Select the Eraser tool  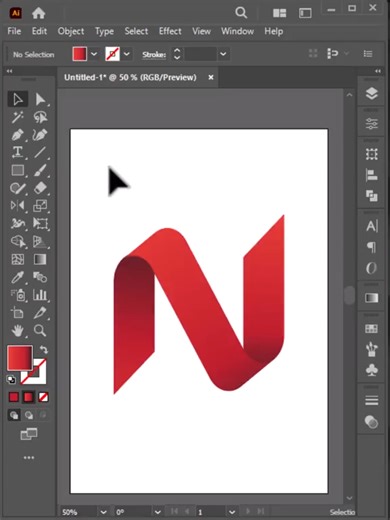pyautogui.click(x=40, y=188)
